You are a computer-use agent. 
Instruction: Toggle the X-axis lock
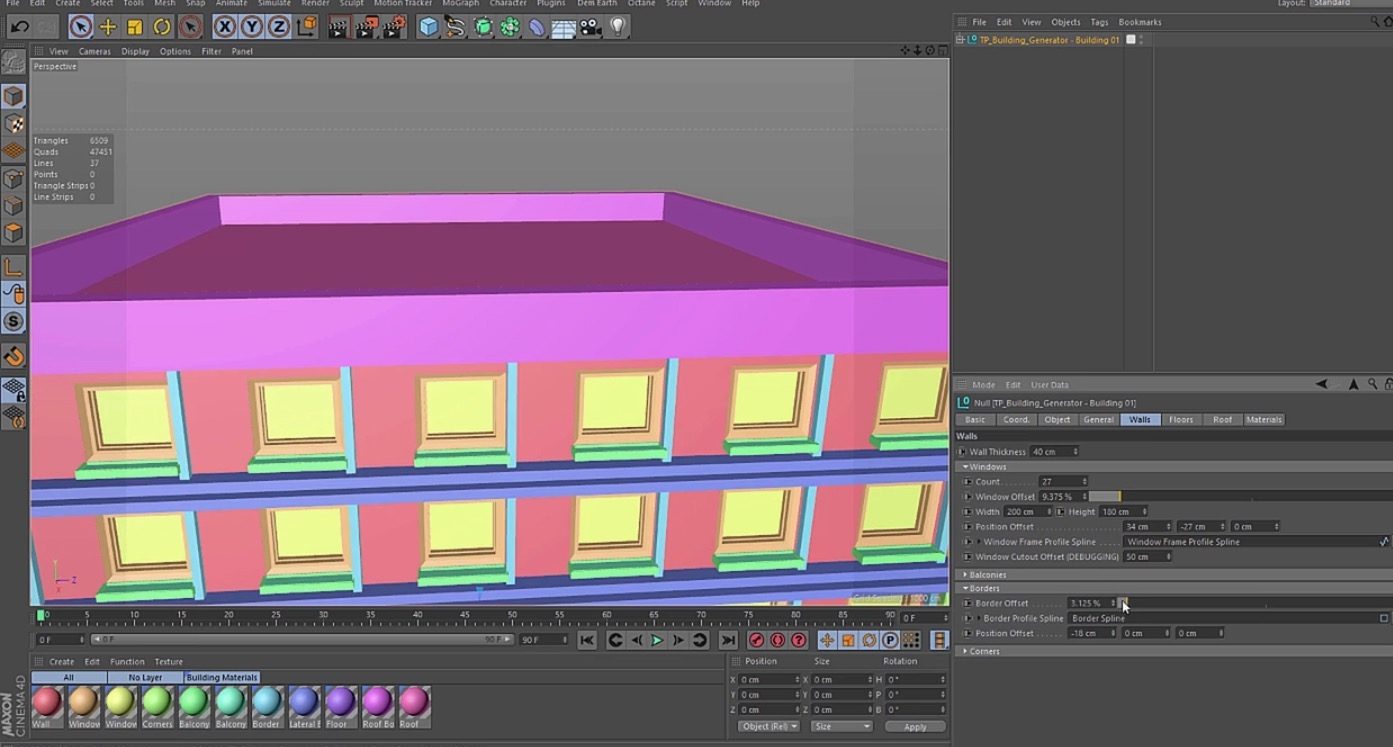click(x=225, y=27)
